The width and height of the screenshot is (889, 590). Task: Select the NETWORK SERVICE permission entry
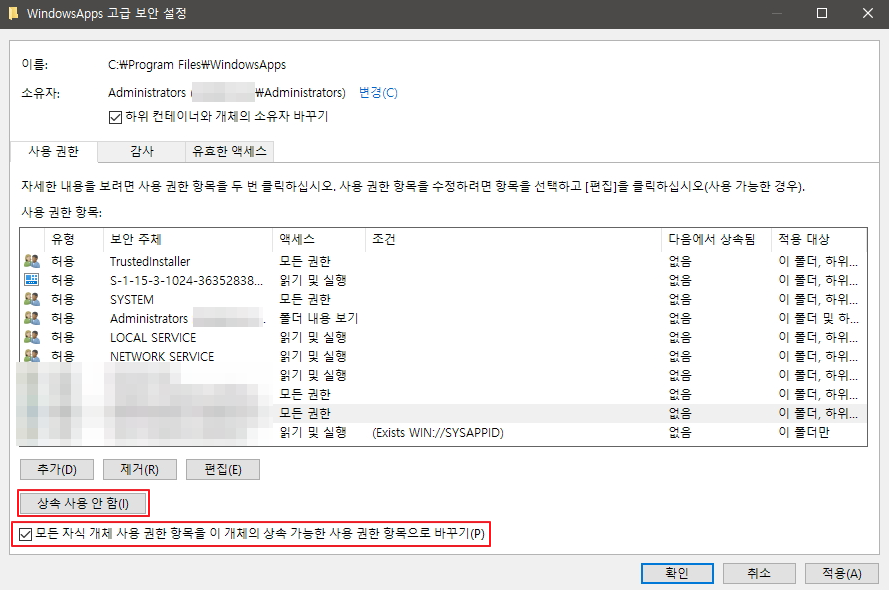click(443, 356)
